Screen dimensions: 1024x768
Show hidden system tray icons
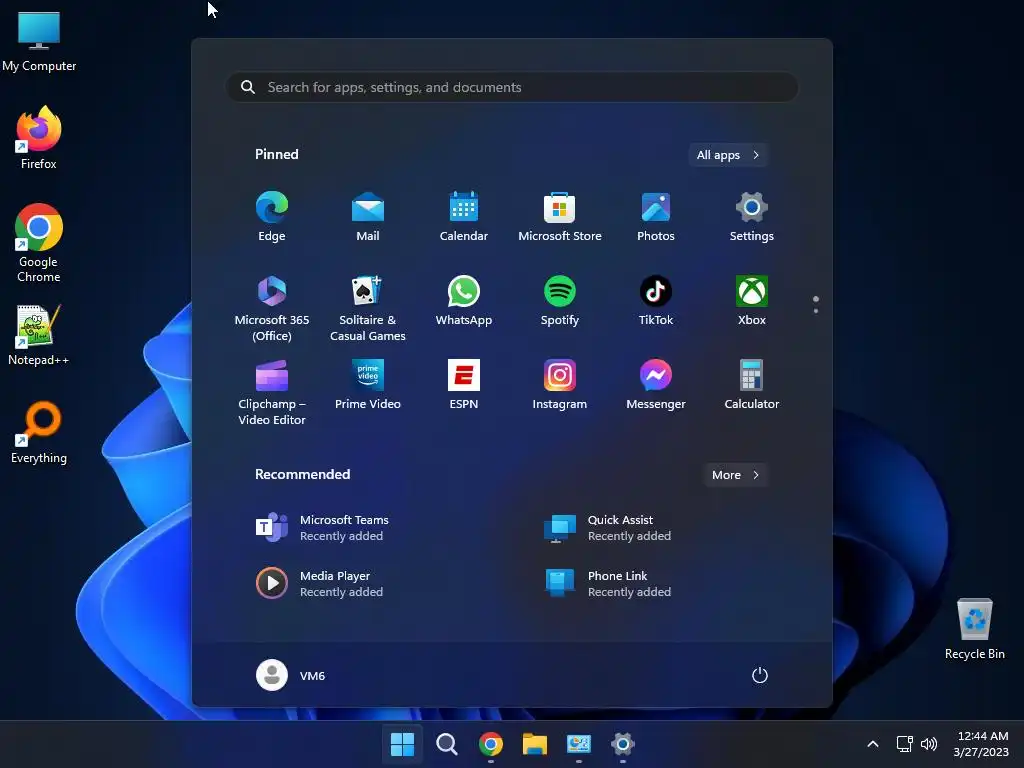coord(872,744)
